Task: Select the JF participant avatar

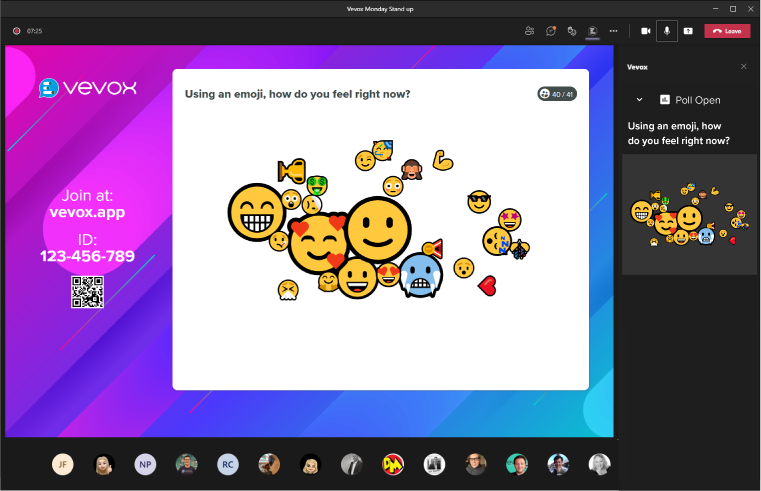Action: point(63,464)
